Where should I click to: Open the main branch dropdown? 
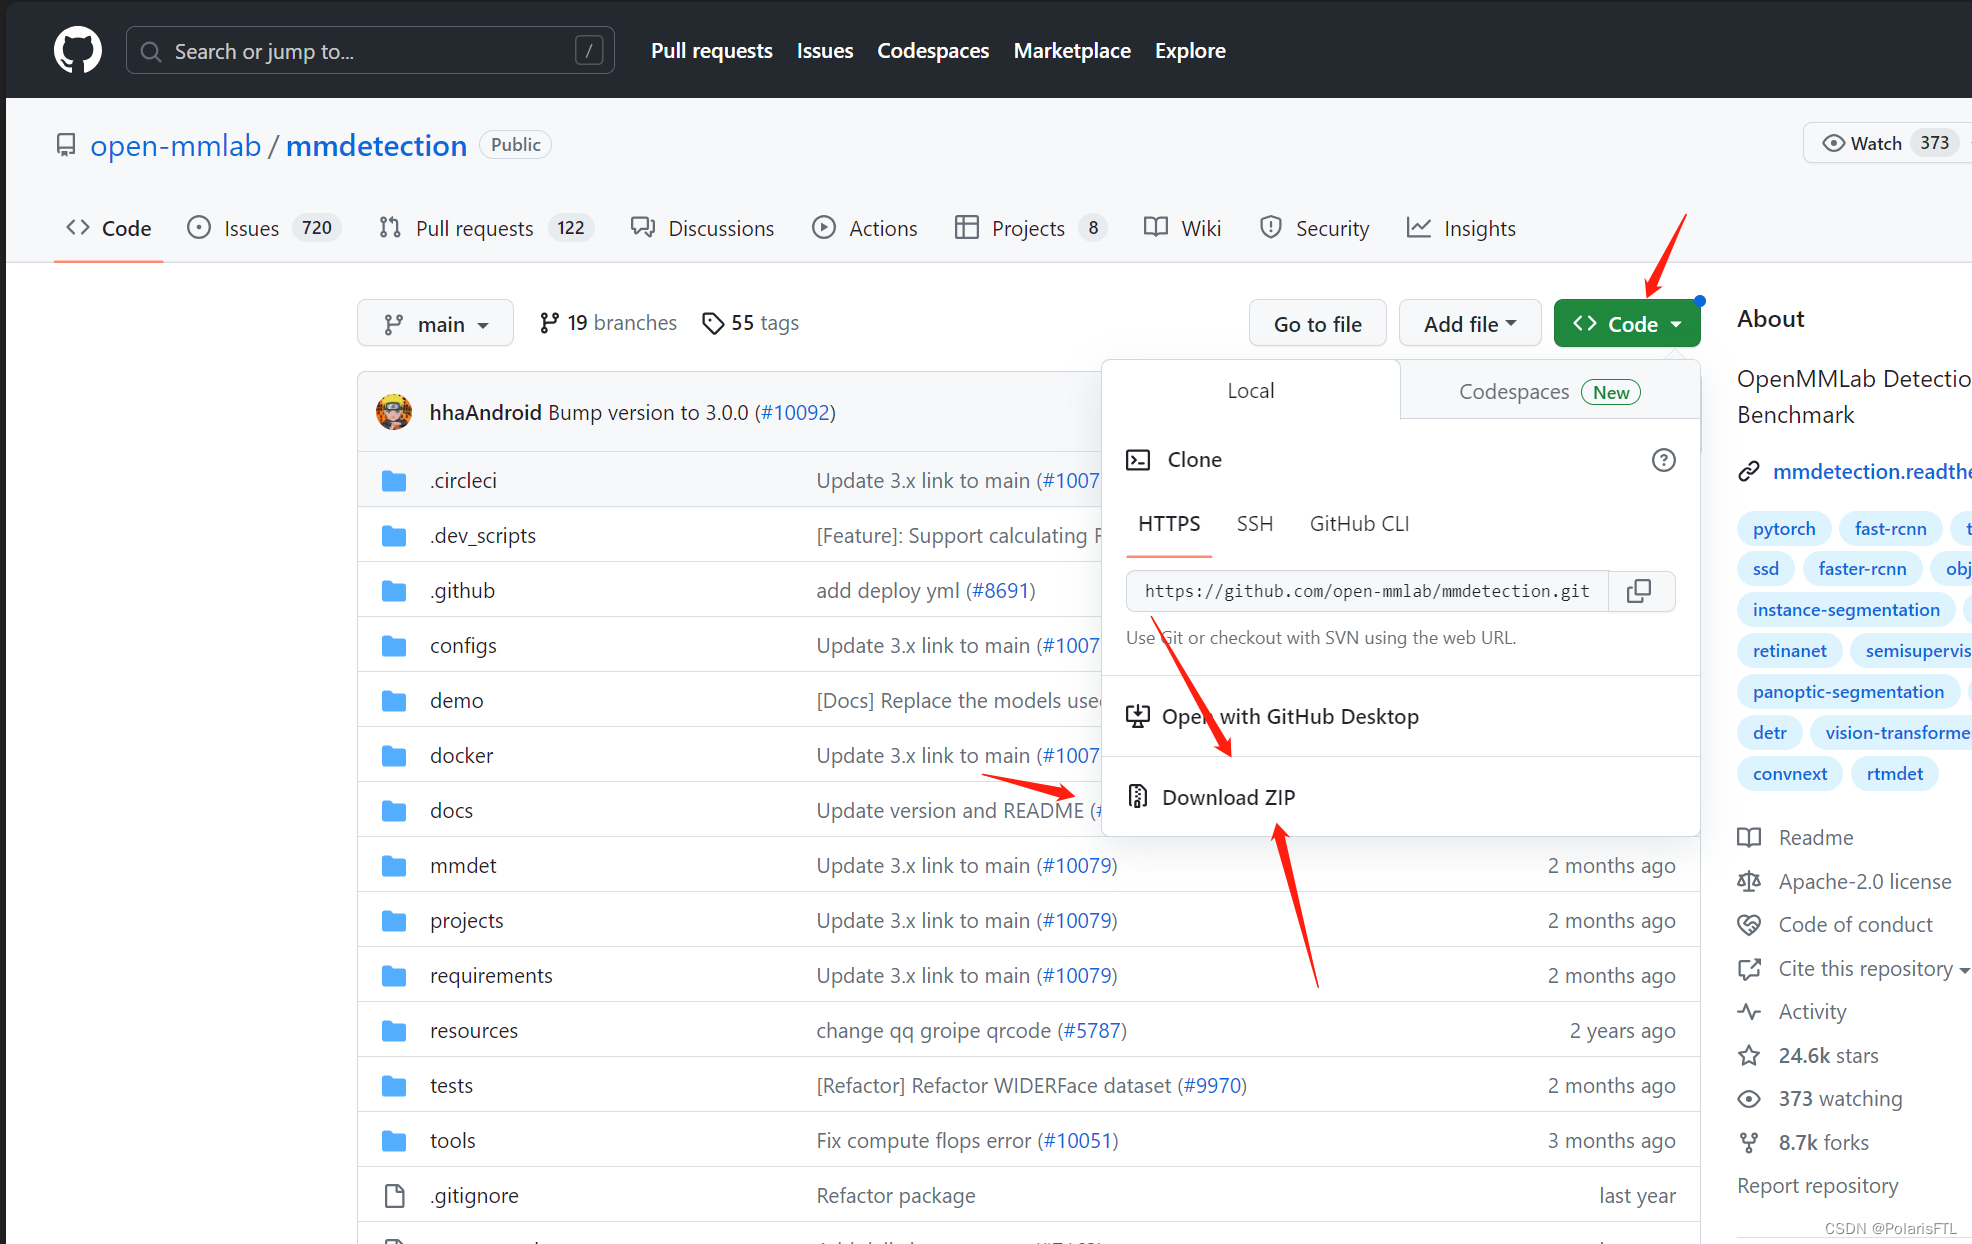[x=435, y=324]
